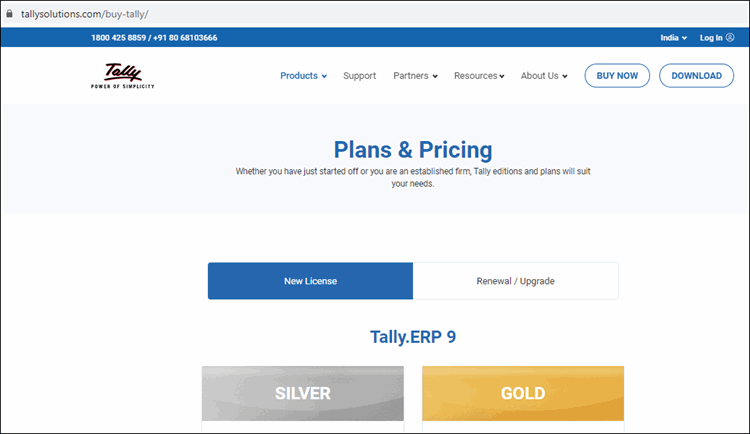Click the padlock icon in address bar
Screen dimensions: 750x434
pyautogui.click(x=9, y=13)
